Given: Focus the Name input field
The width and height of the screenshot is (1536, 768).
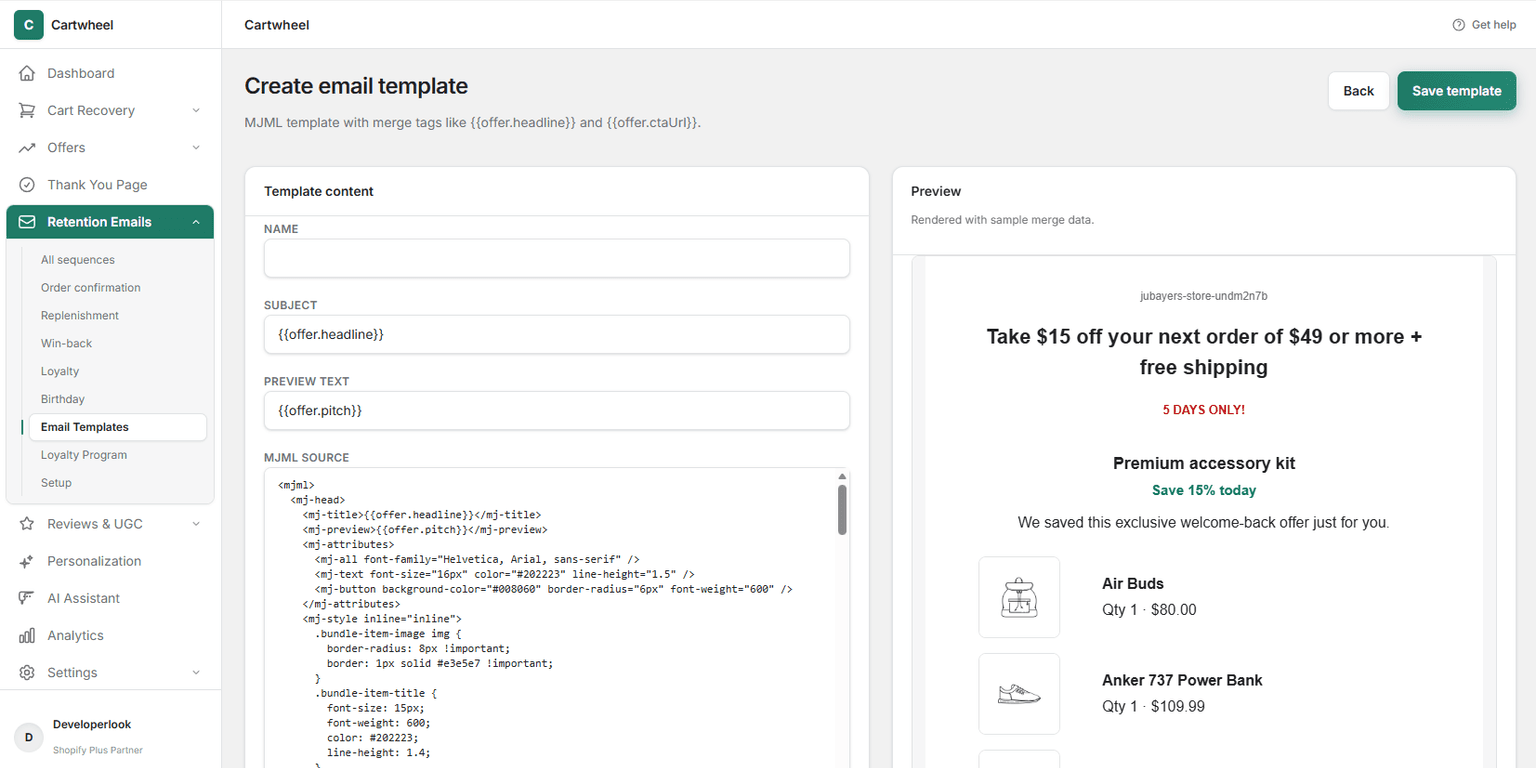Looking at the screenshot, I should [557, 258].
